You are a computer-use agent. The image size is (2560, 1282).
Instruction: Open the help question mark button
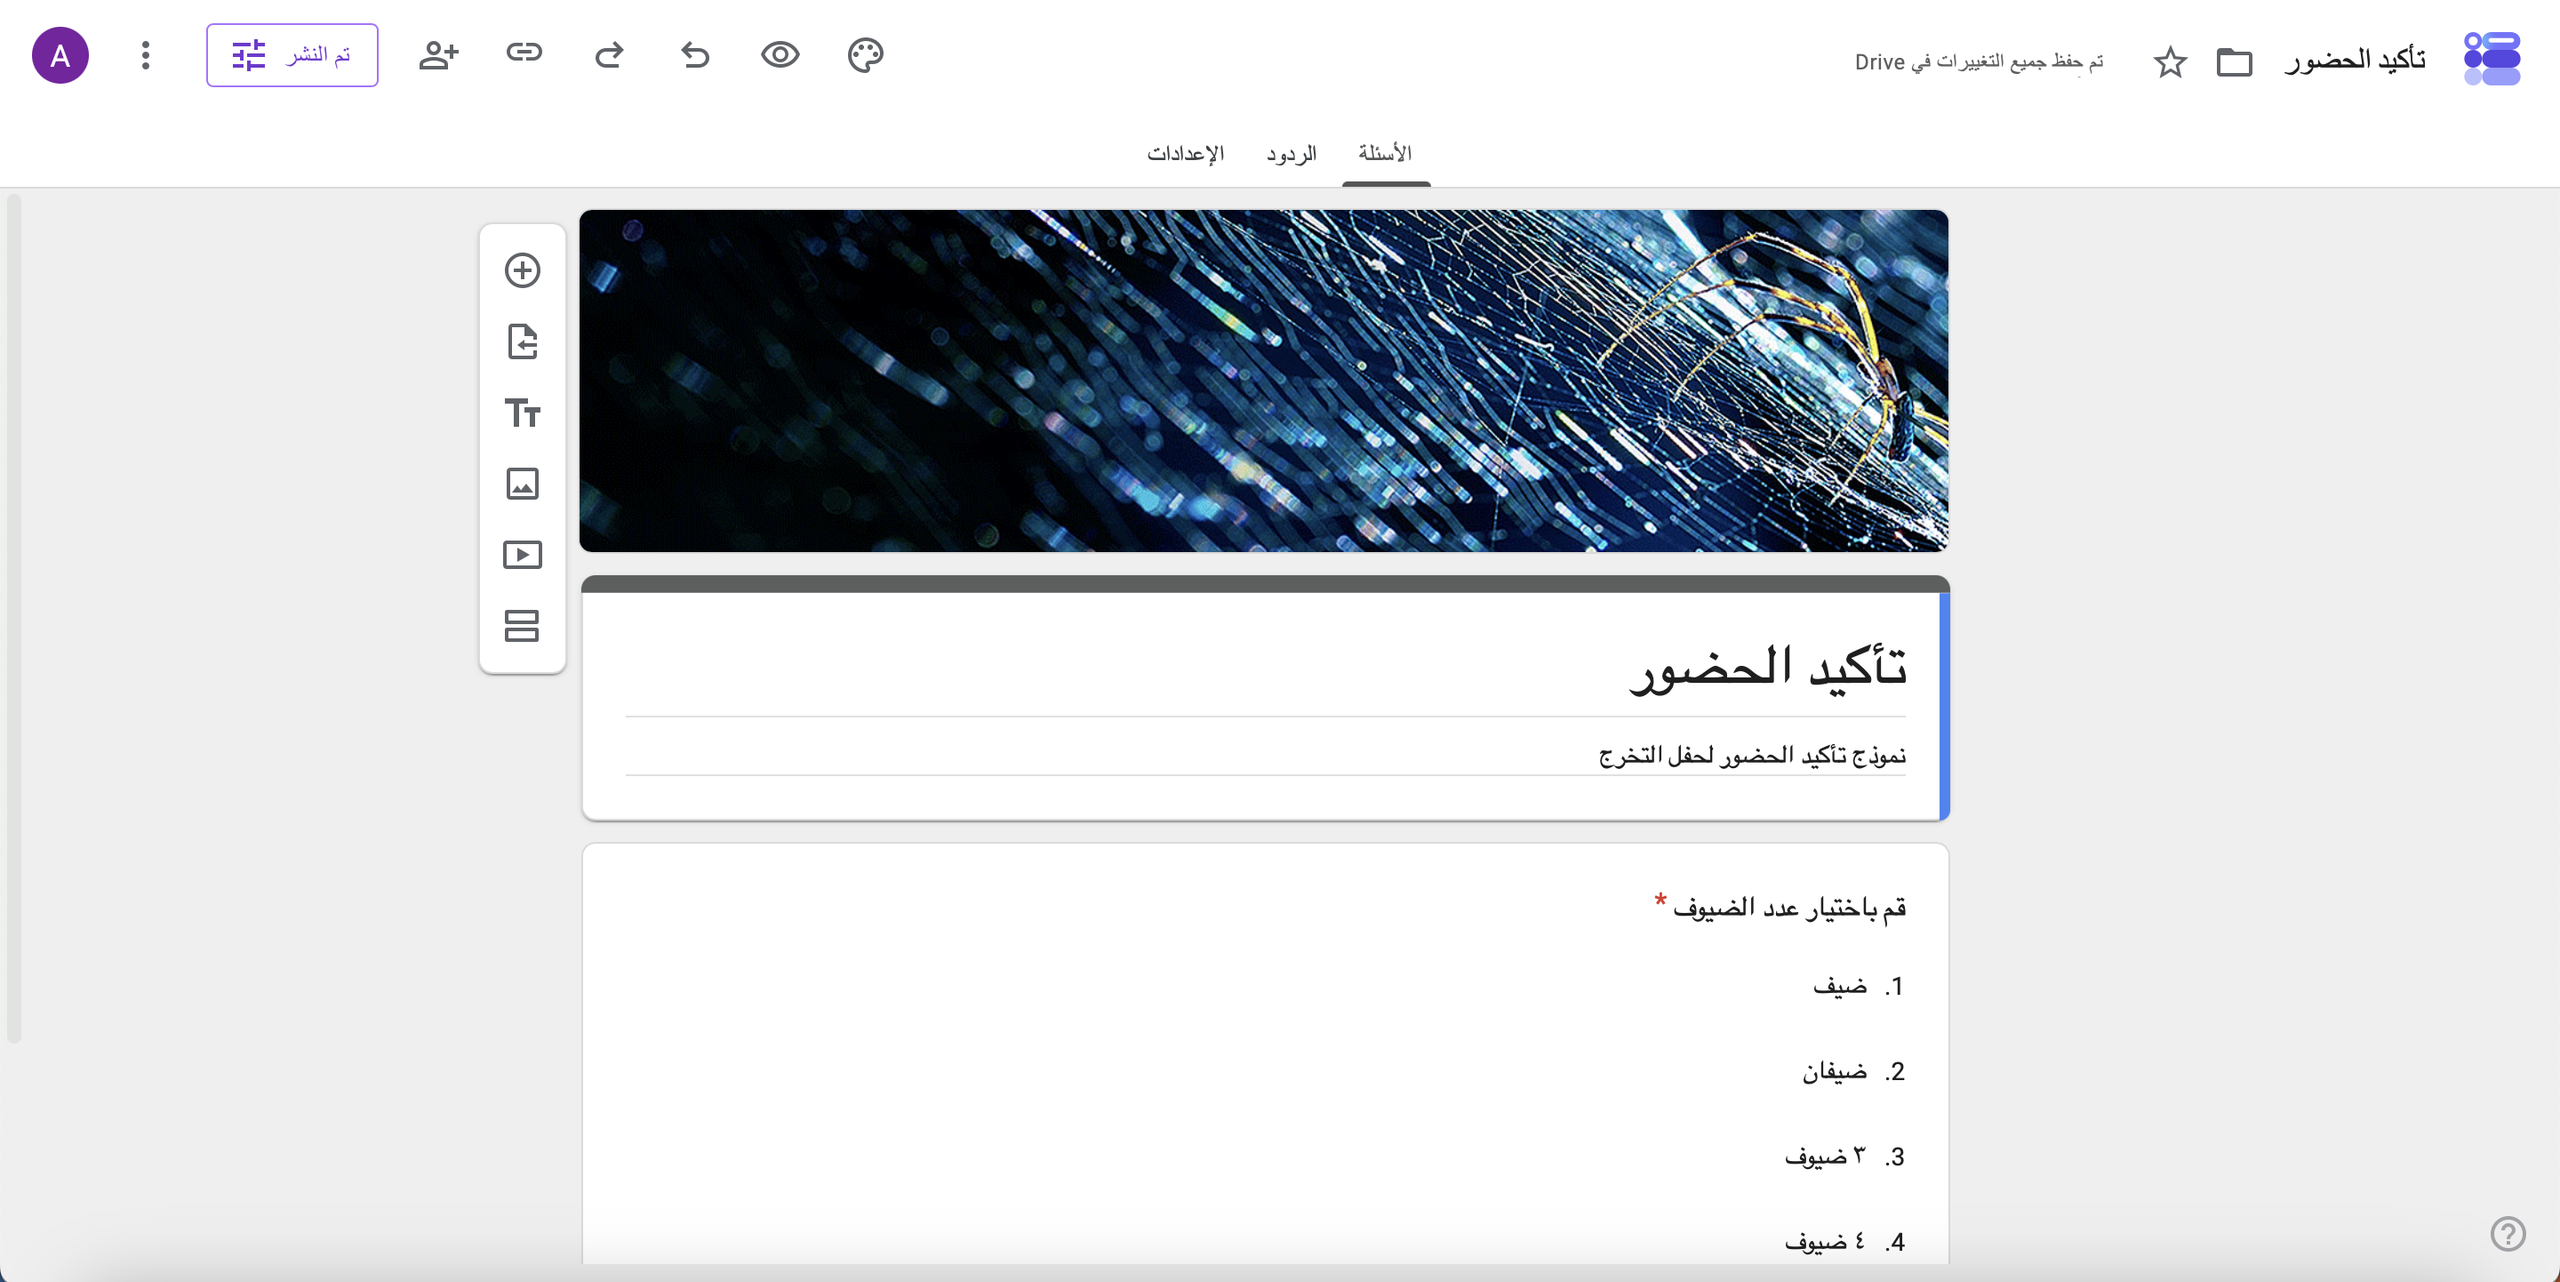pyautogui.click(x=2508, y=1234)
